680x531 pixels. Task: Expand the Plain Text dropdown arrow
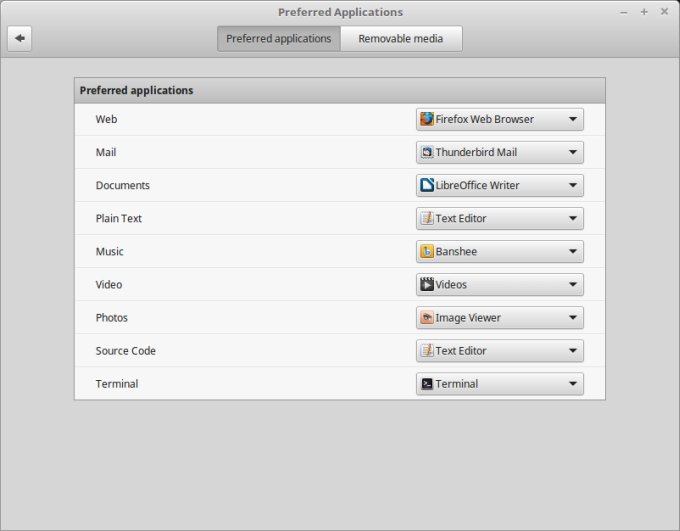pos(572,218)
